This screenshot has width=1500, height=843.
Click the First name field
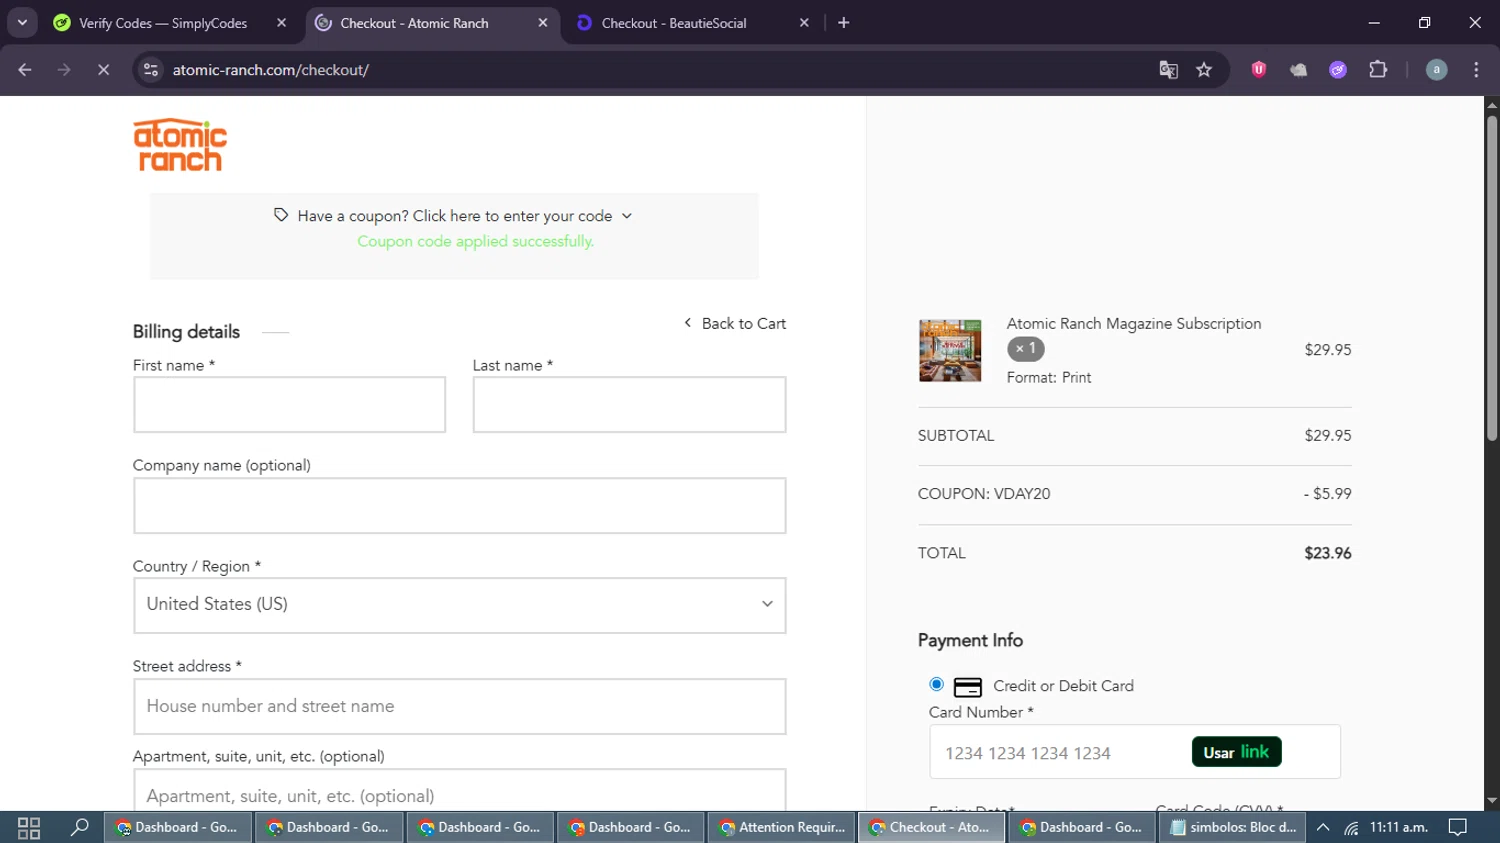click(289, 405)
